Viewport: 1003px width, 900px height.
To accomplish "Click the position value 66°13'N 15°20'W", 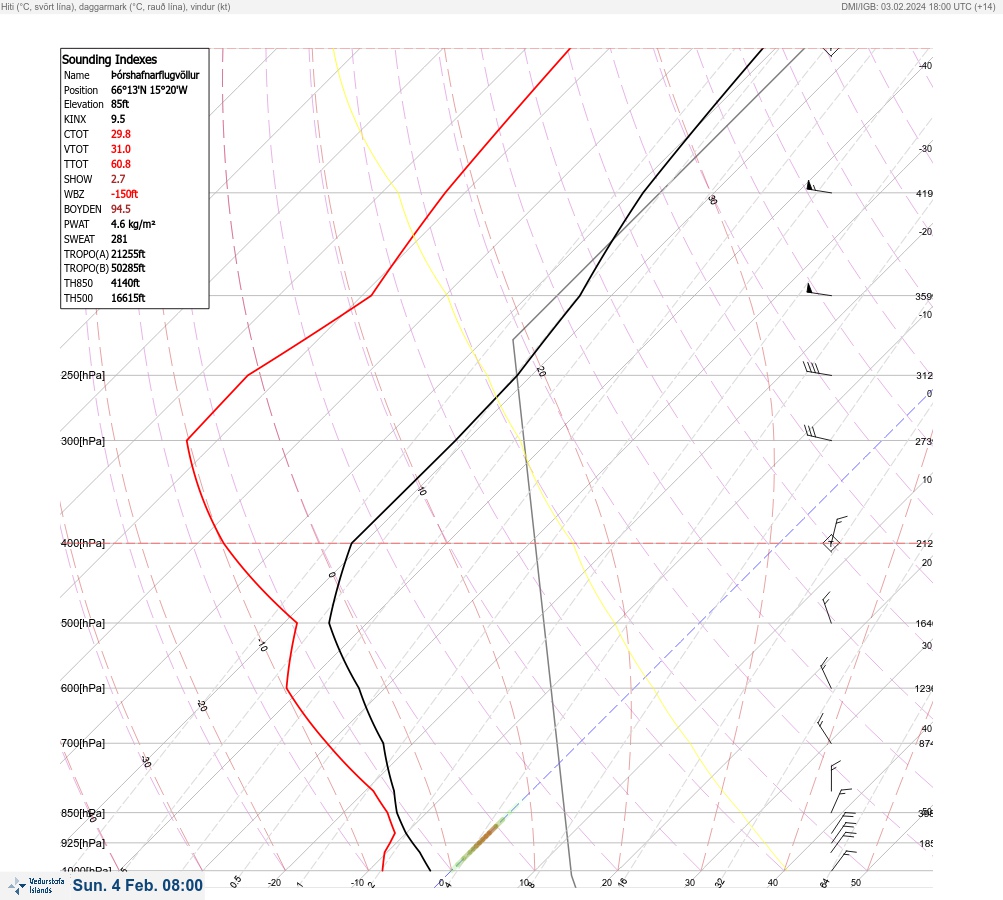I will 149,90.
